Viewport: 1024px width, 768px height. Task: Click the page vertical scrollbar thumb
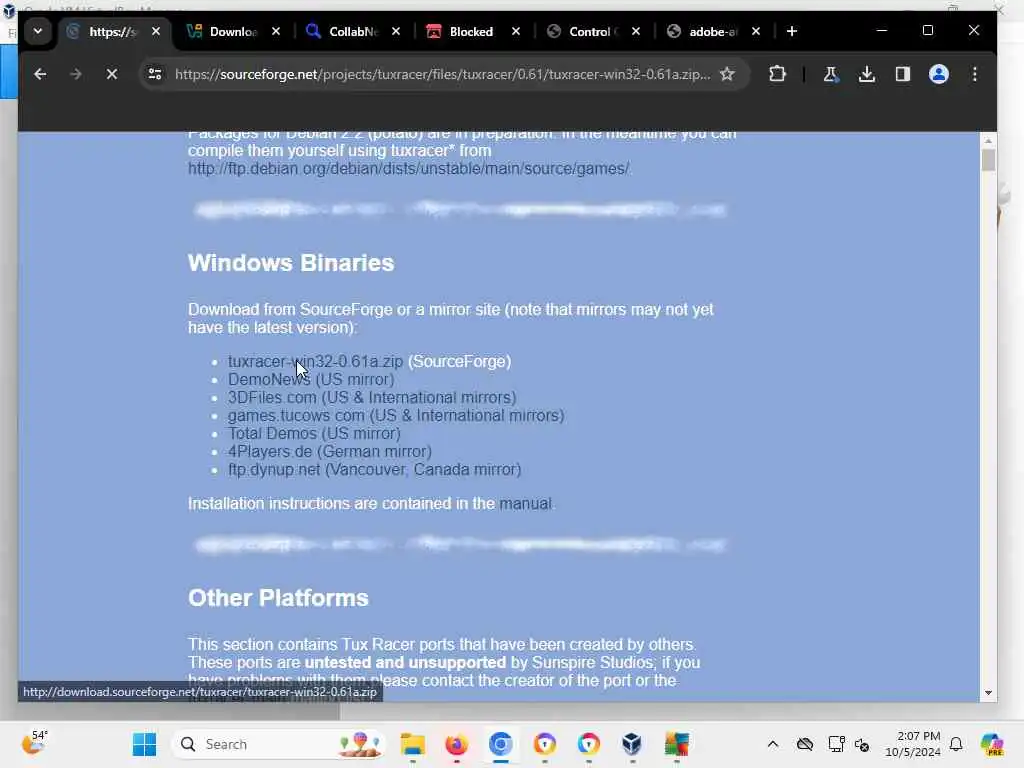coord(988,160)
